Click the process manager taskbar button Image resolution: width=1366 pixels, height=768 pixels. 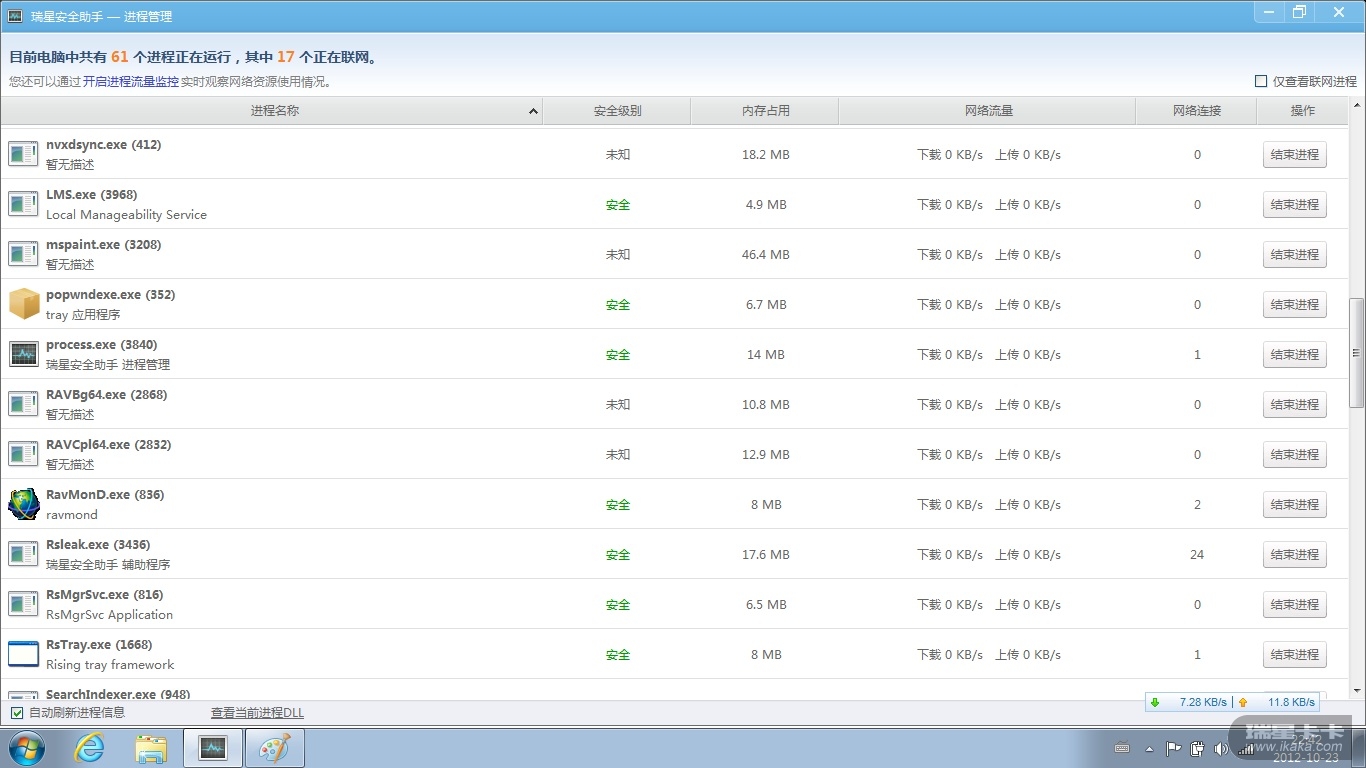pos(213,748)
